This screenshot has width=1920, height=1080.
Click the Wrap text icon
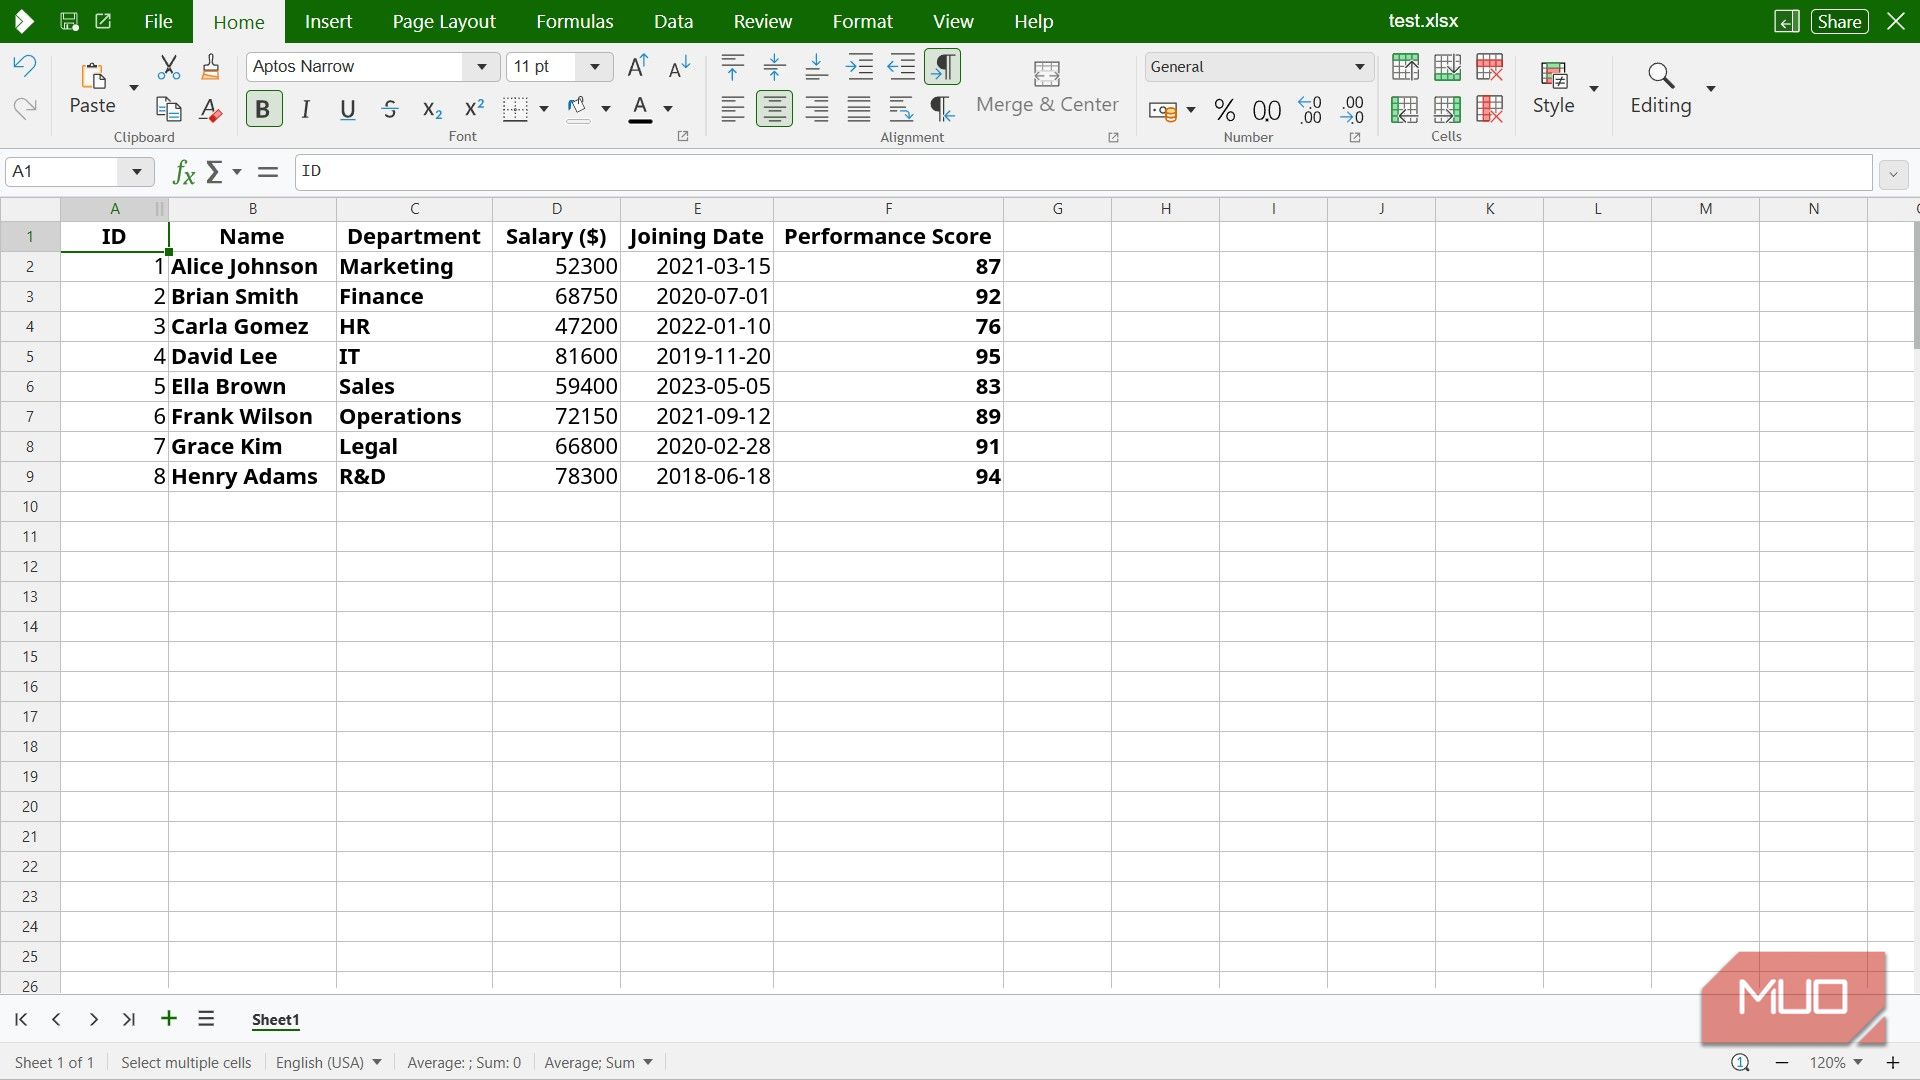[x=900, y=108]
